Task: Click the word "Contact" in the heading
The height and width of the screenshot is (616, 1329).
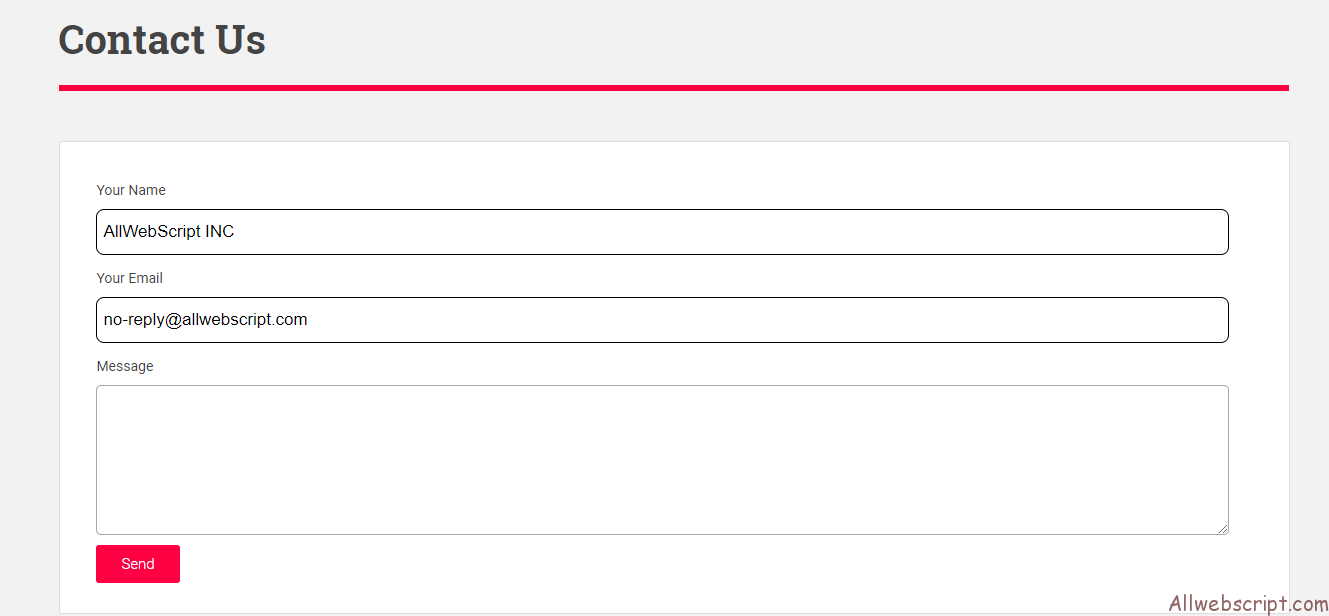Action: pyautogui.click(x=132, y=40)
